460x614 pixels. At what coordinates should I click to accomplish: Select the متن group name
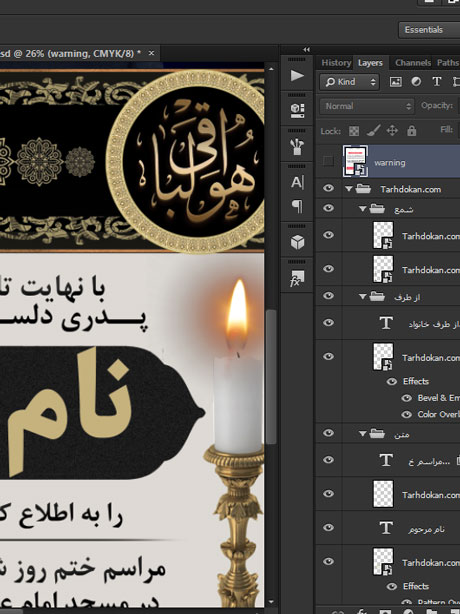pos(402,434)
